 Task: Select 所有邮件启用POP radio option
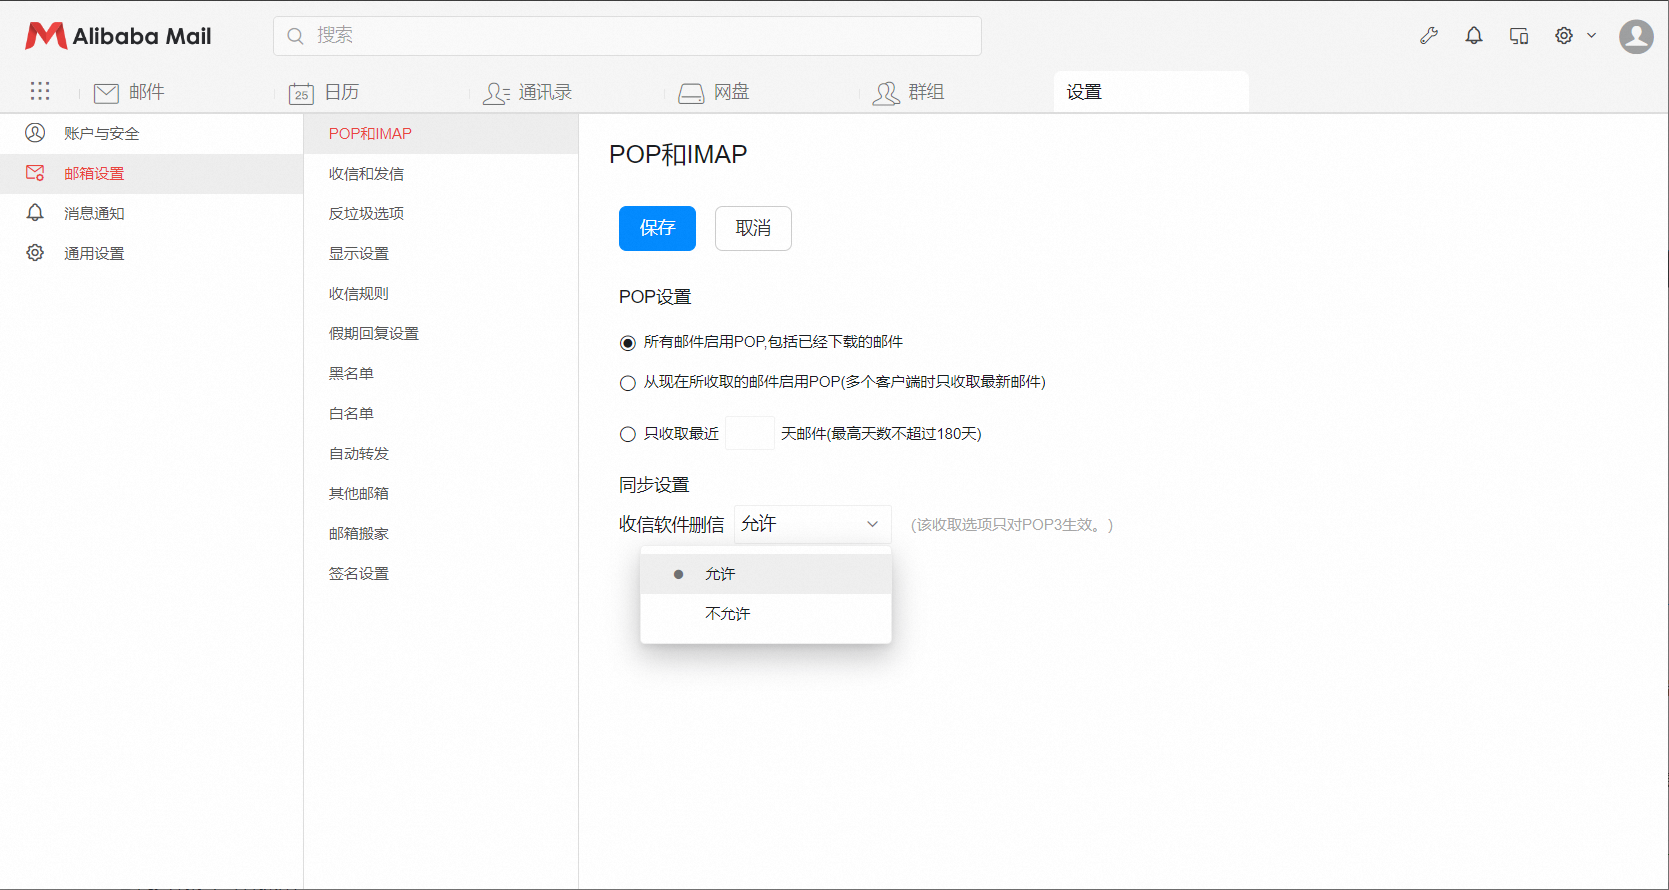click(x=628, y=343)
